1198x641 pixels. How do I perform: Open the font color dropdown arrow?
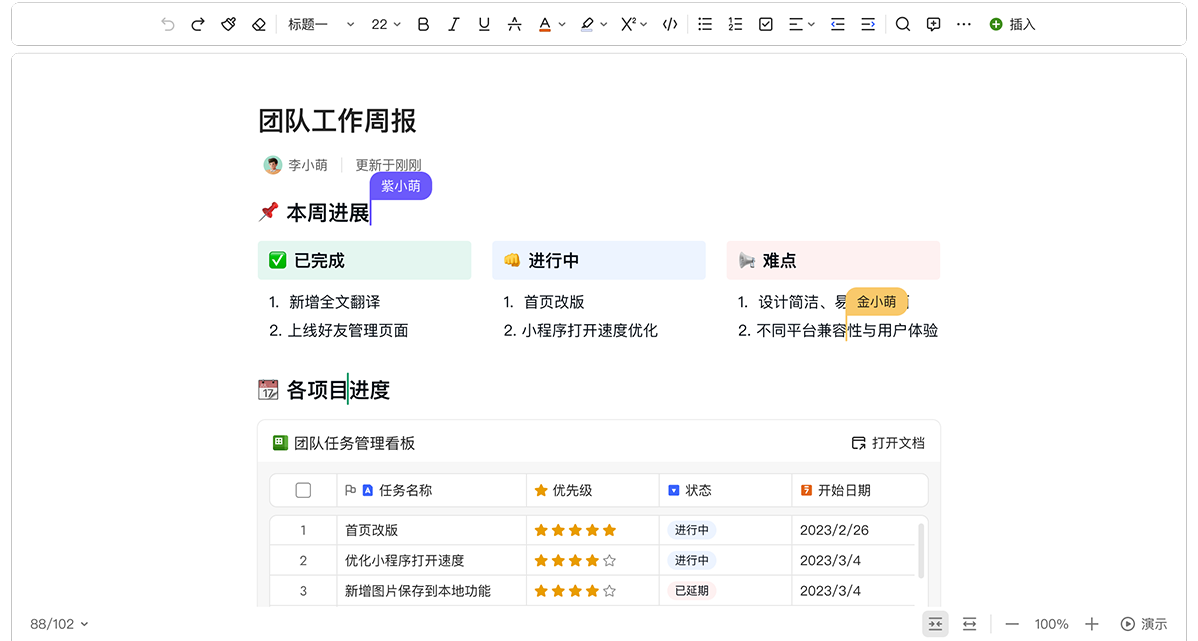click(x=562, y=24)
